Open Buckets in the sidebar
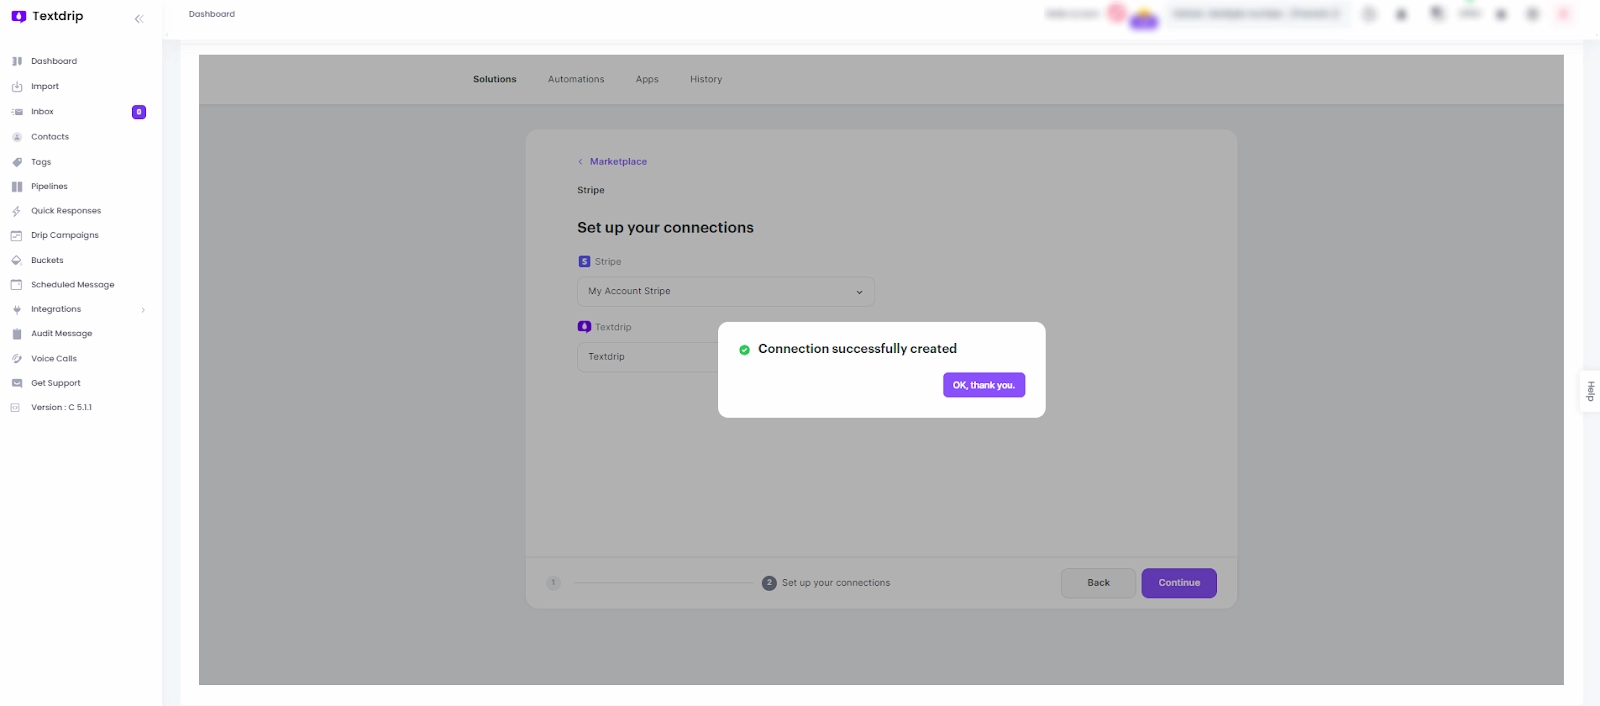This screenshot has height=706, width=1600. [47, 260]
